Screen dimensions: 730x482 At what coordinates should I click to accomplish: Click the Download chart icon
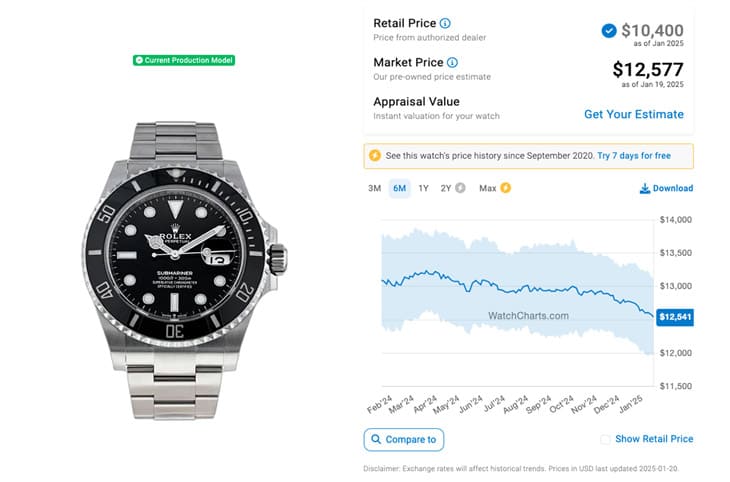[x=644, y=188]
